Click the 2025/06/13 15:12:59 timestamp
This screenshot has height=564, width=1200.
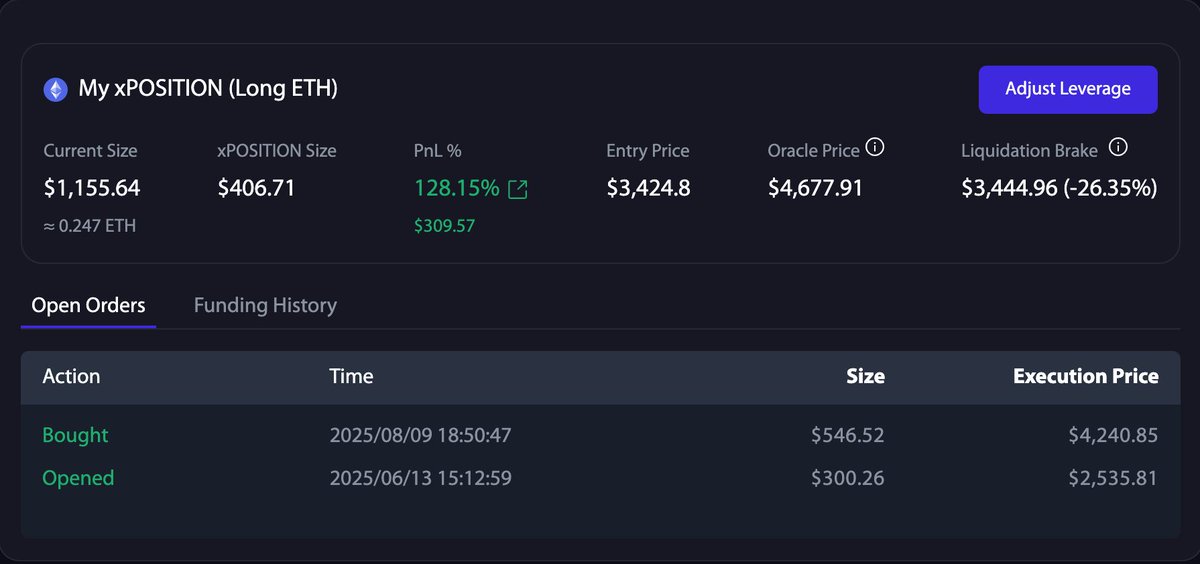pos(421,478)
